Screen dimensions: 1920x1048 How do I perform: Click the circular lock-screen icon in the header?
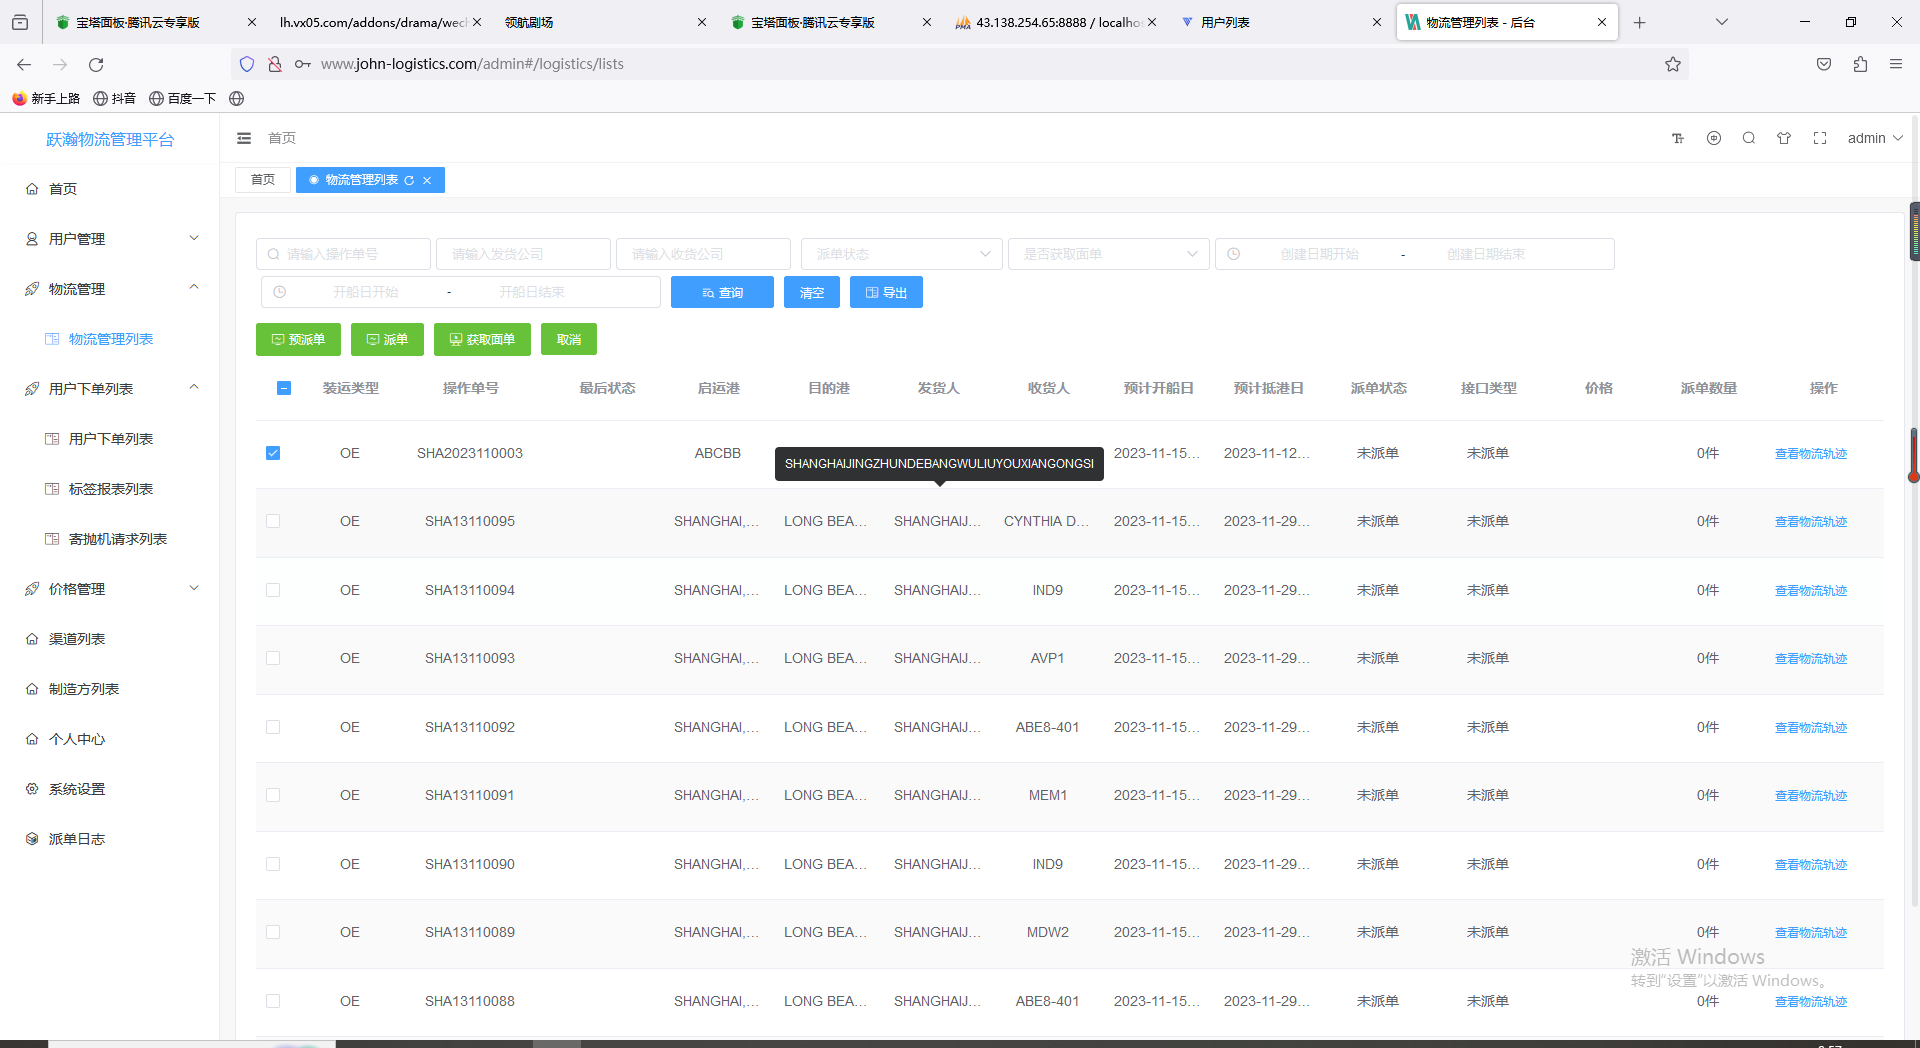pyautogui.click(x=1714, y=138)
